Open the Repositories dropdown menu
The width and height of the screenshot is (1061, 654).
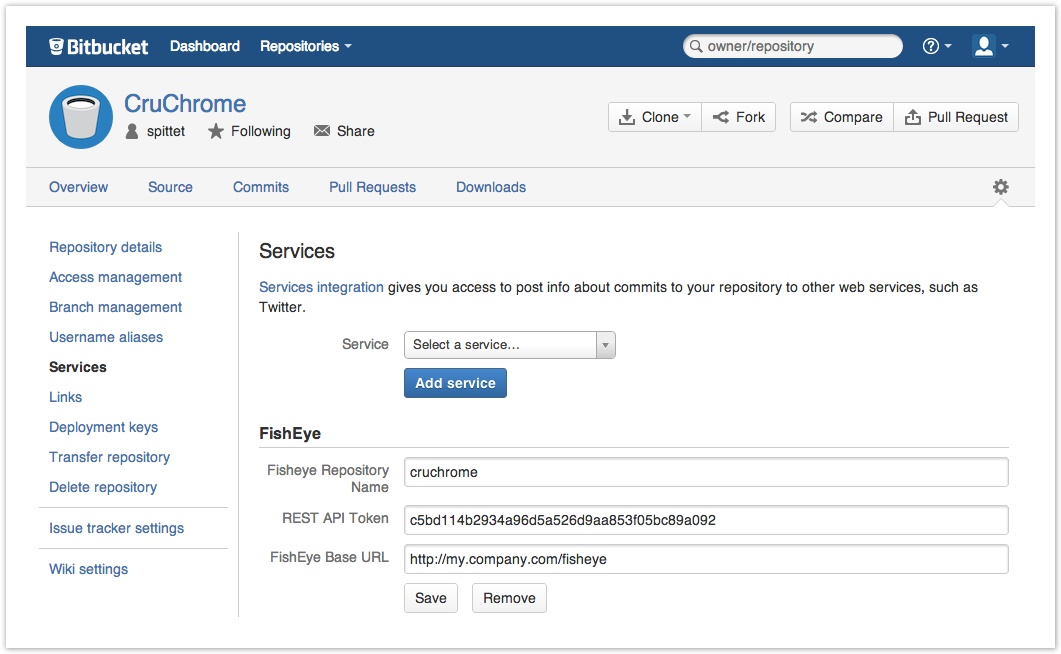305,46
